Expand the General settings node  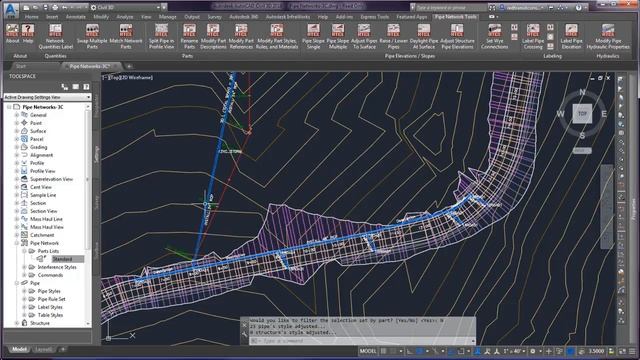pyautogui.click(x=17, y=115)
